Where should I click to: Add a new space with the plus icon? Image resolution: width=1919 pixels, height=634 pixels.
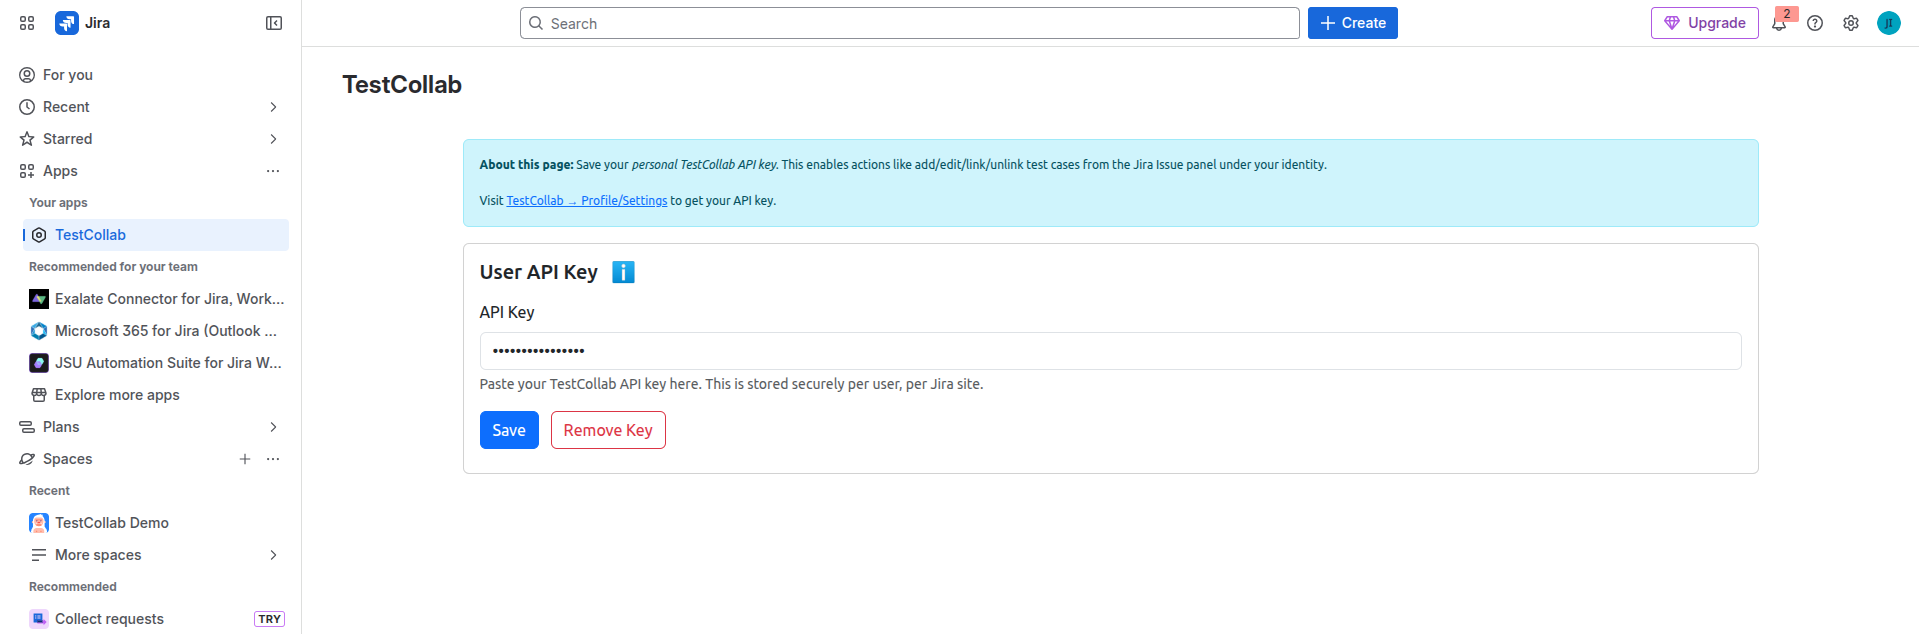click(245, 459)
